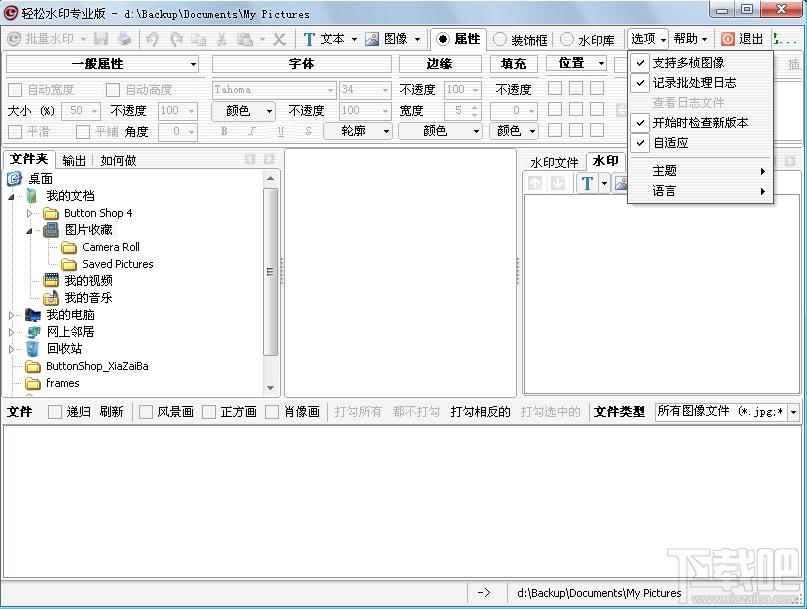Click the Underline U font icon
Viewport: 807px width, 609px height.
(280, 131)
